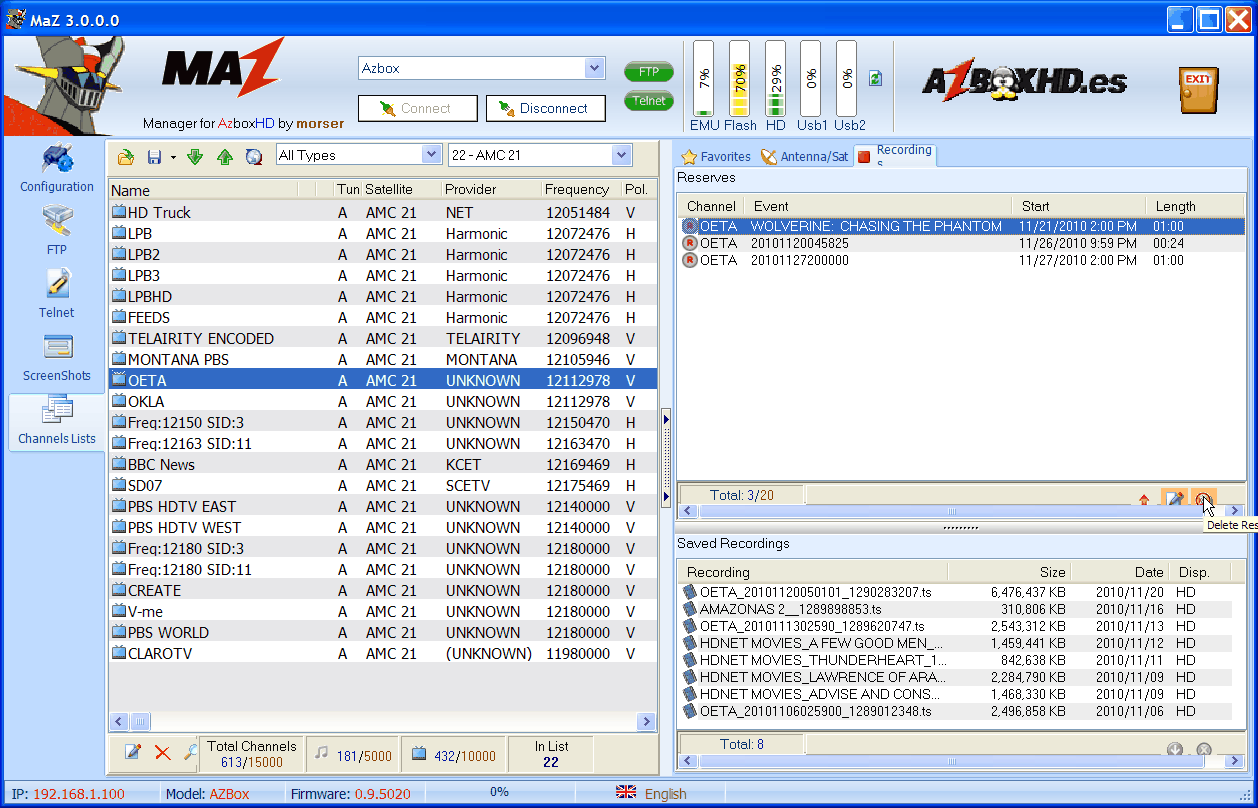The height and width of the screenshot is (808, 1258).
Task: Sort channels by Satellite column header
Action: click(x=401, y=190)
